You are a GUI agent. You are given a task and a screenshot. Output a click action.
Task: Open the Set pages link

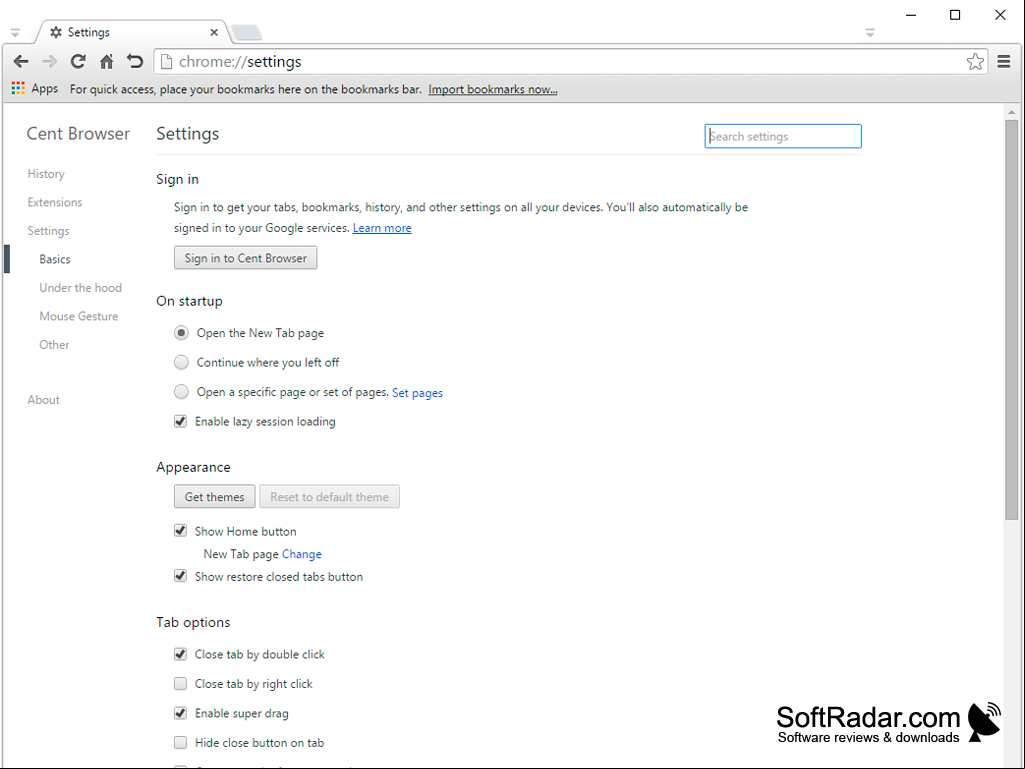tap(417, 392)
